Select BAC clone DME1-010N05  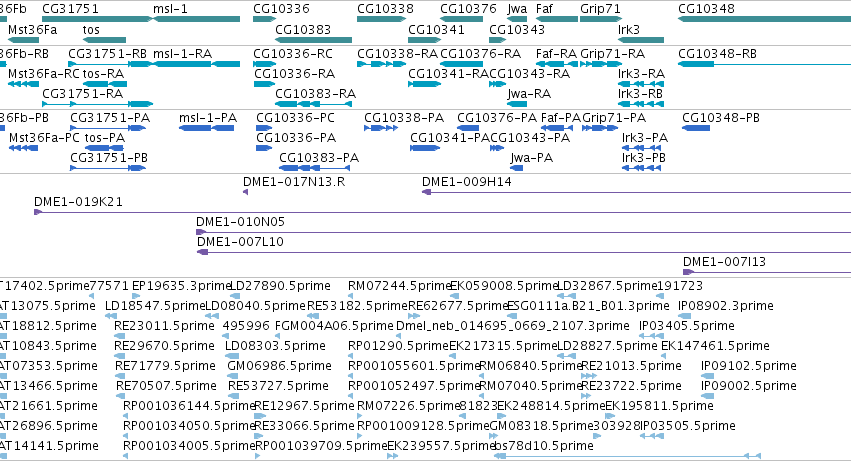pos(240,222)
